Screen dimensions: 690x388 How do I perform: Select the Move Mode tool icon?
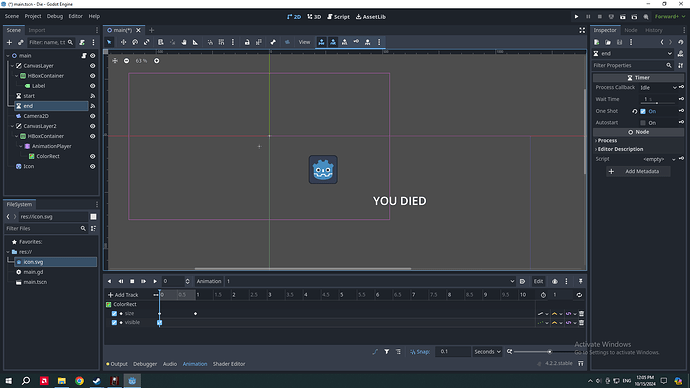pyautogui.click(x=123, y=42)
